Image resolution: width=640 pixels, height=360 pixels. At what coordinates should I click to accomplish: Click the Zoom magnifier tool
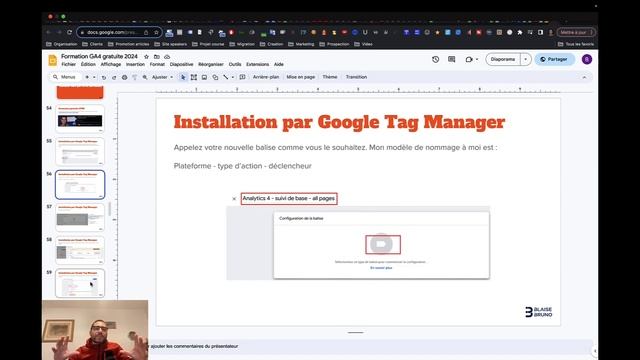(x=145, y=77)
